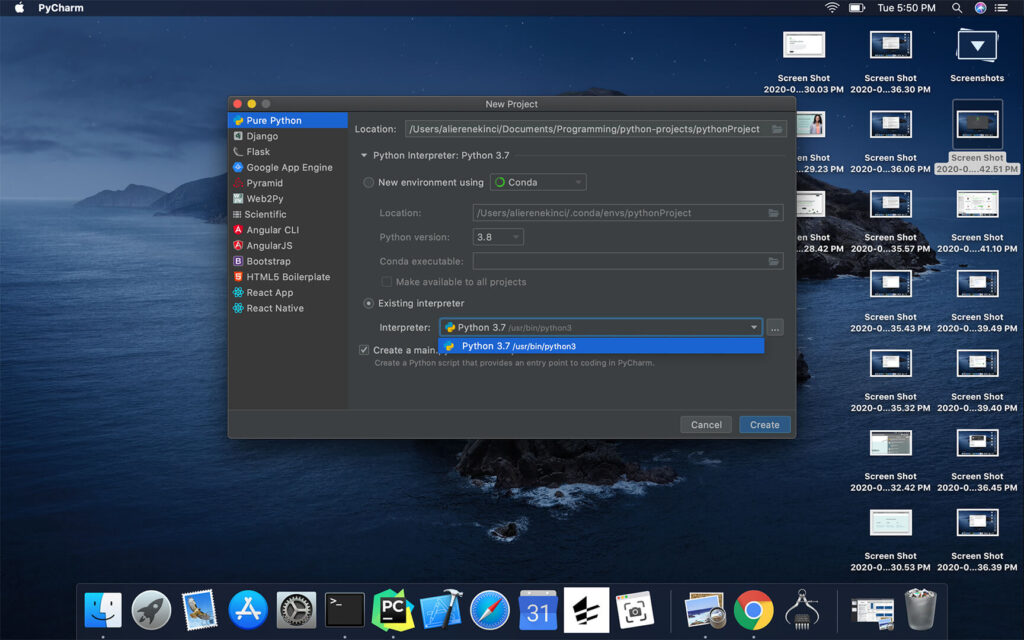Choose the Flask project type
This screenshot has width=1024, height=640.
[287, 152]
